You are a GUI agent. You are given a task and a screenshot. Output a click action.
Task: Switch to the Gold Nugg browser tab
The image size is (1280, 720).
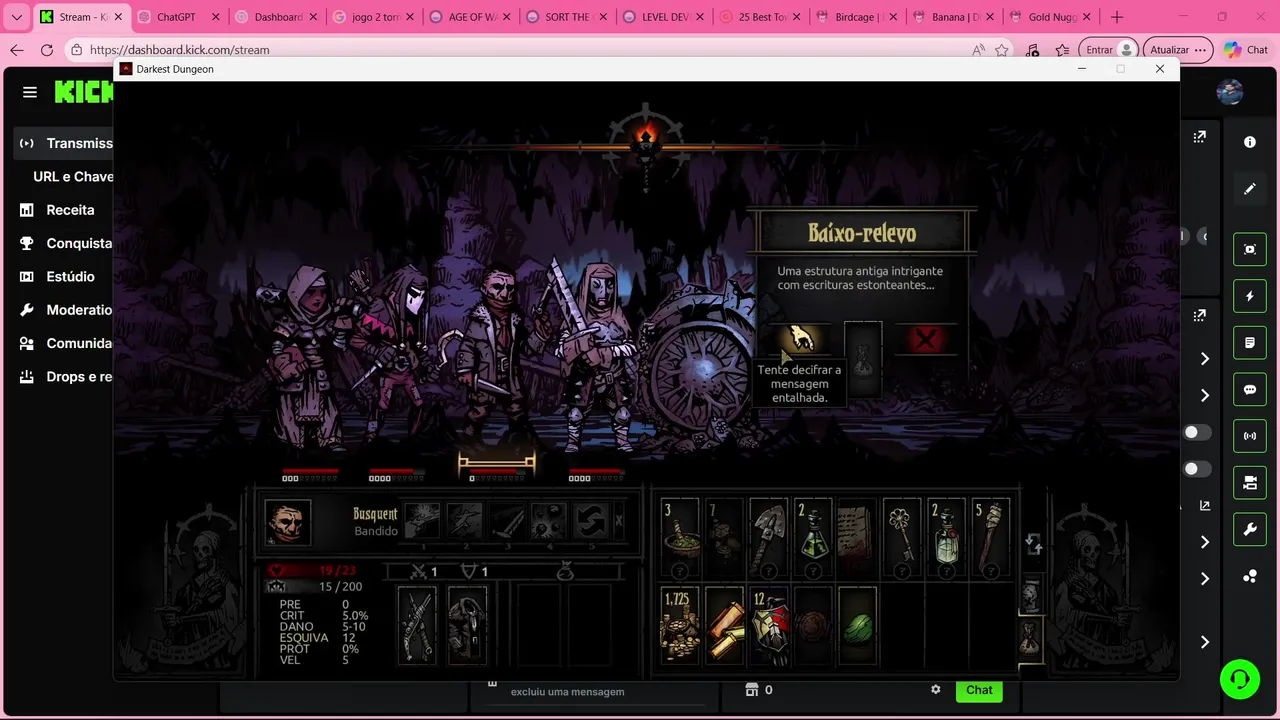(x=1052, y=17)
